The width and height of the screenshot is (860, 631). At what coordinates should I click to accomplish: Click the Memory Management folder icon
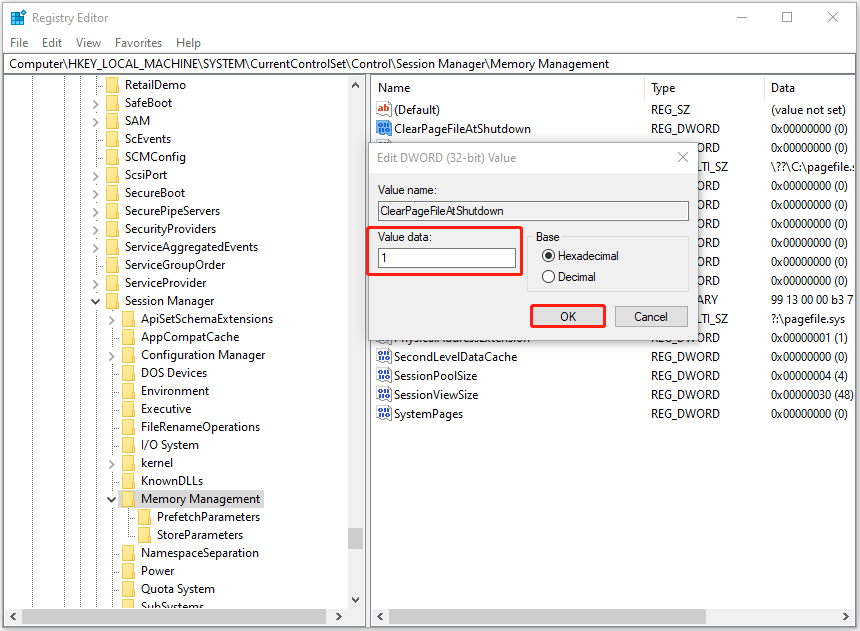click(x=129, y=498)
